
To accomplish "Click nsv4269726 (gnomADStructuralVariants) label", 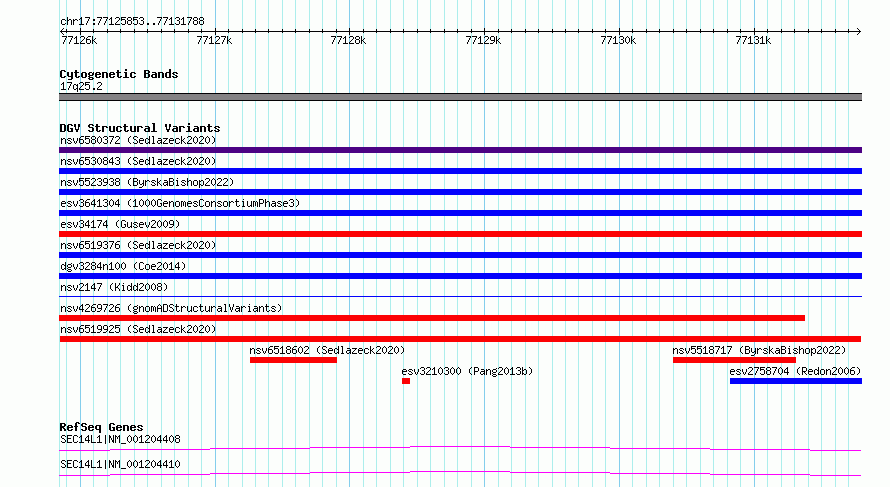I will tap(171, 308).
